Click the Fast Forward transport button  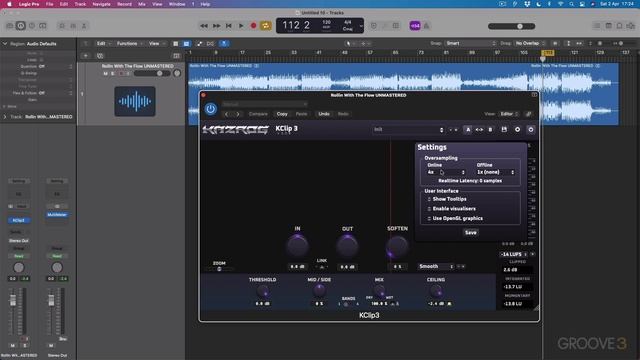tap(216, 26)
